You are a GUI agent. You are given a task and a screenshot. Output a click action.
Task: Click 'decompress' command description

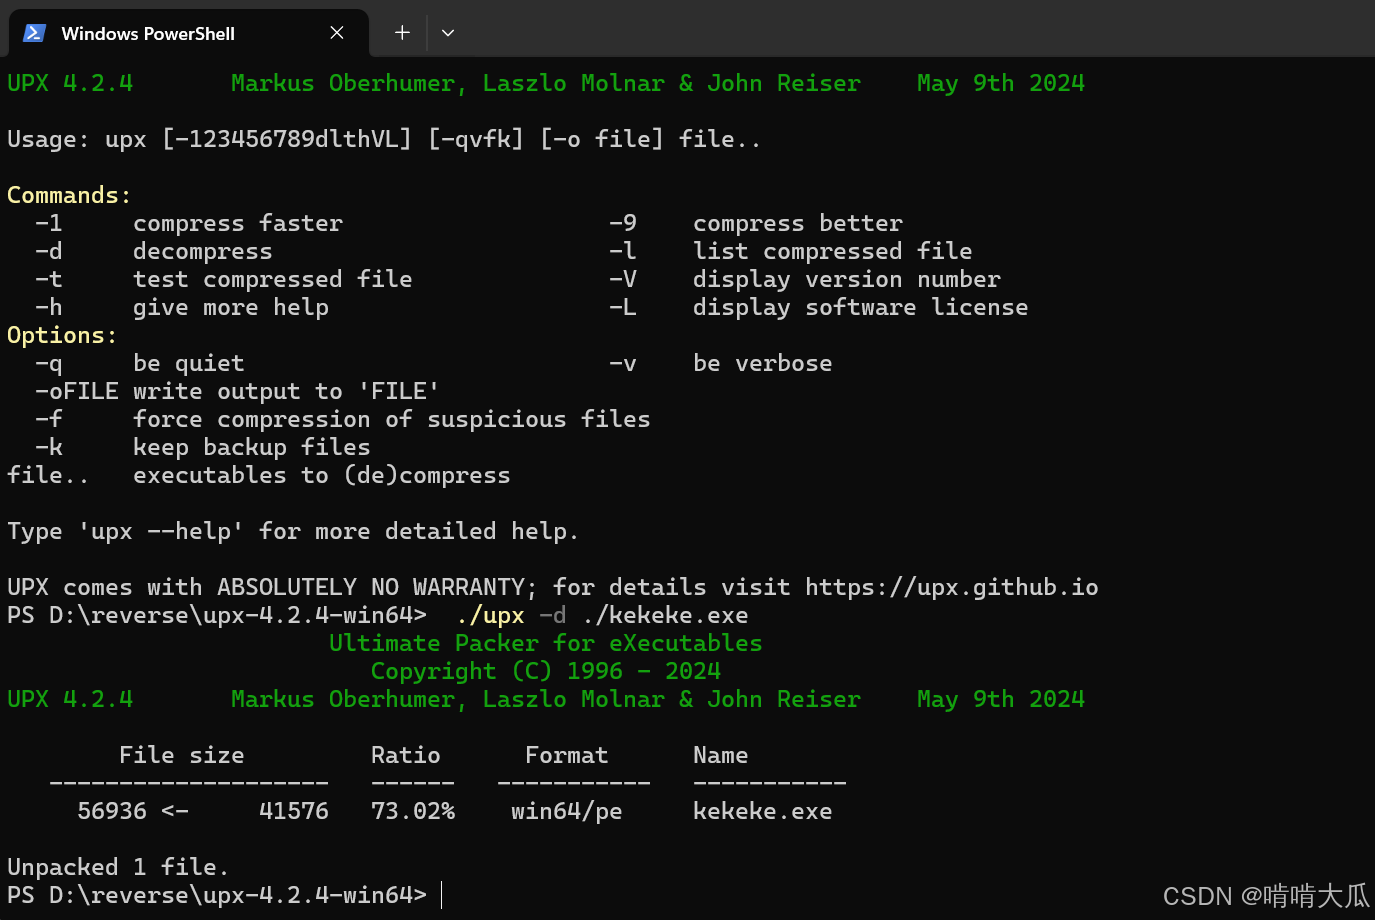tap(203, 251)
